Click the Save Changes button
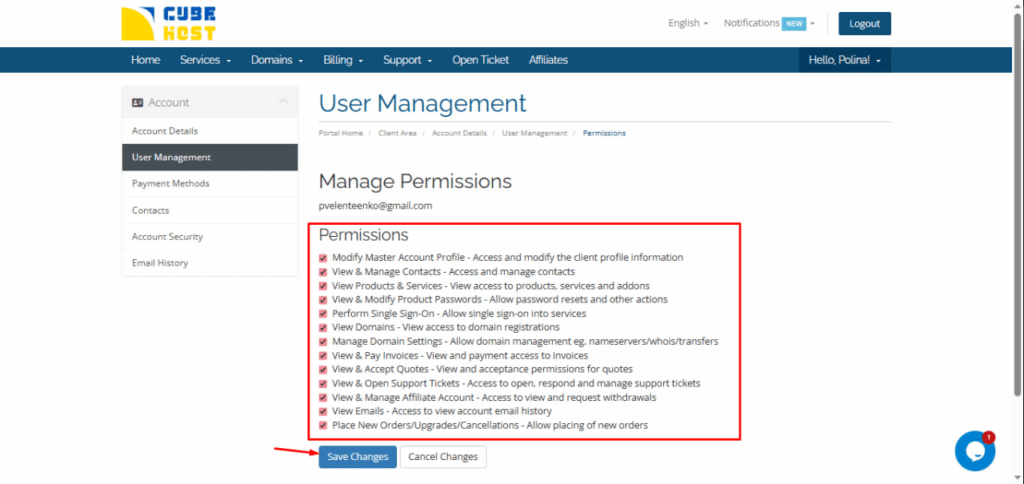This screenshot has height=484, width=1024. tap(357, 457)
